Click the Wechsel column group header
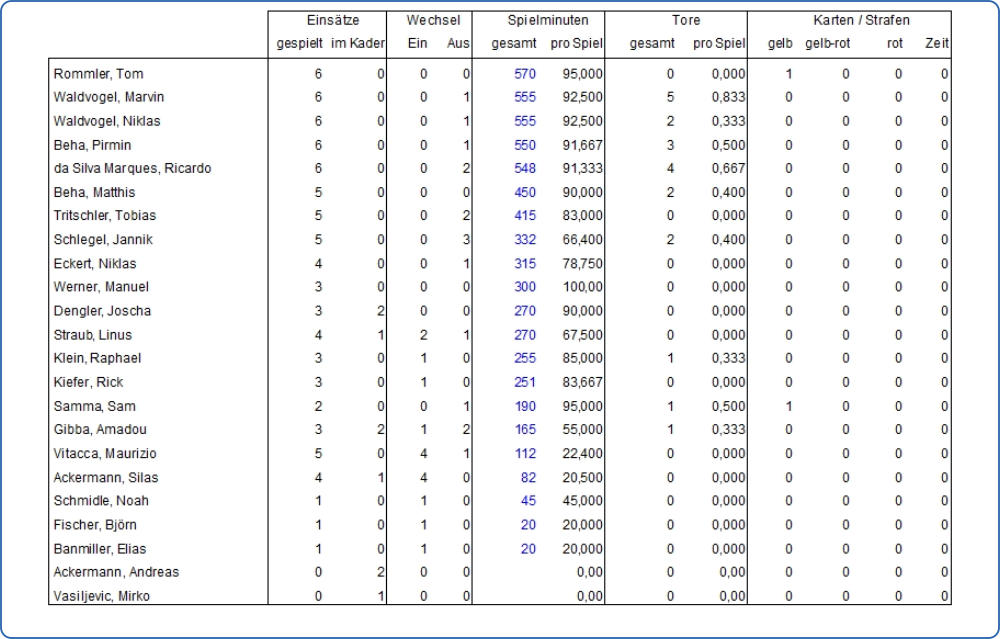 (433, 20)
